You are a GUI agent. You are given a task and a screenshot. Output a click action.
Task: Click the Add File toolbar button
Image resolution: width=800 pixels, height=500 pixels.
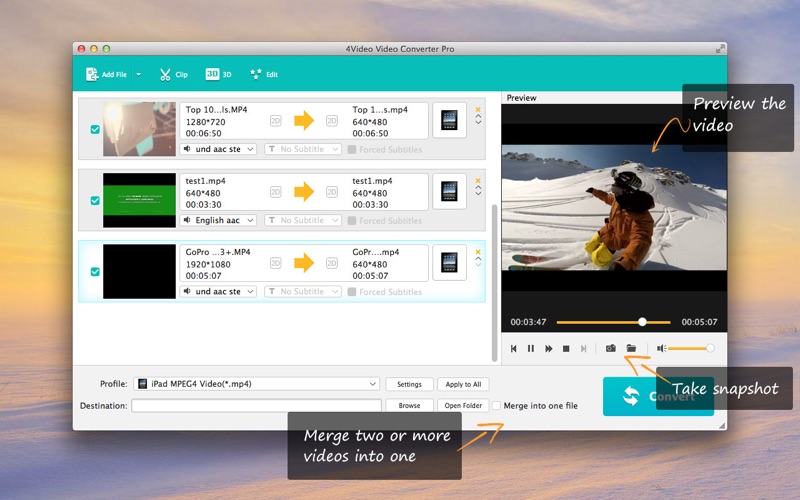click(x=106, y=74)
